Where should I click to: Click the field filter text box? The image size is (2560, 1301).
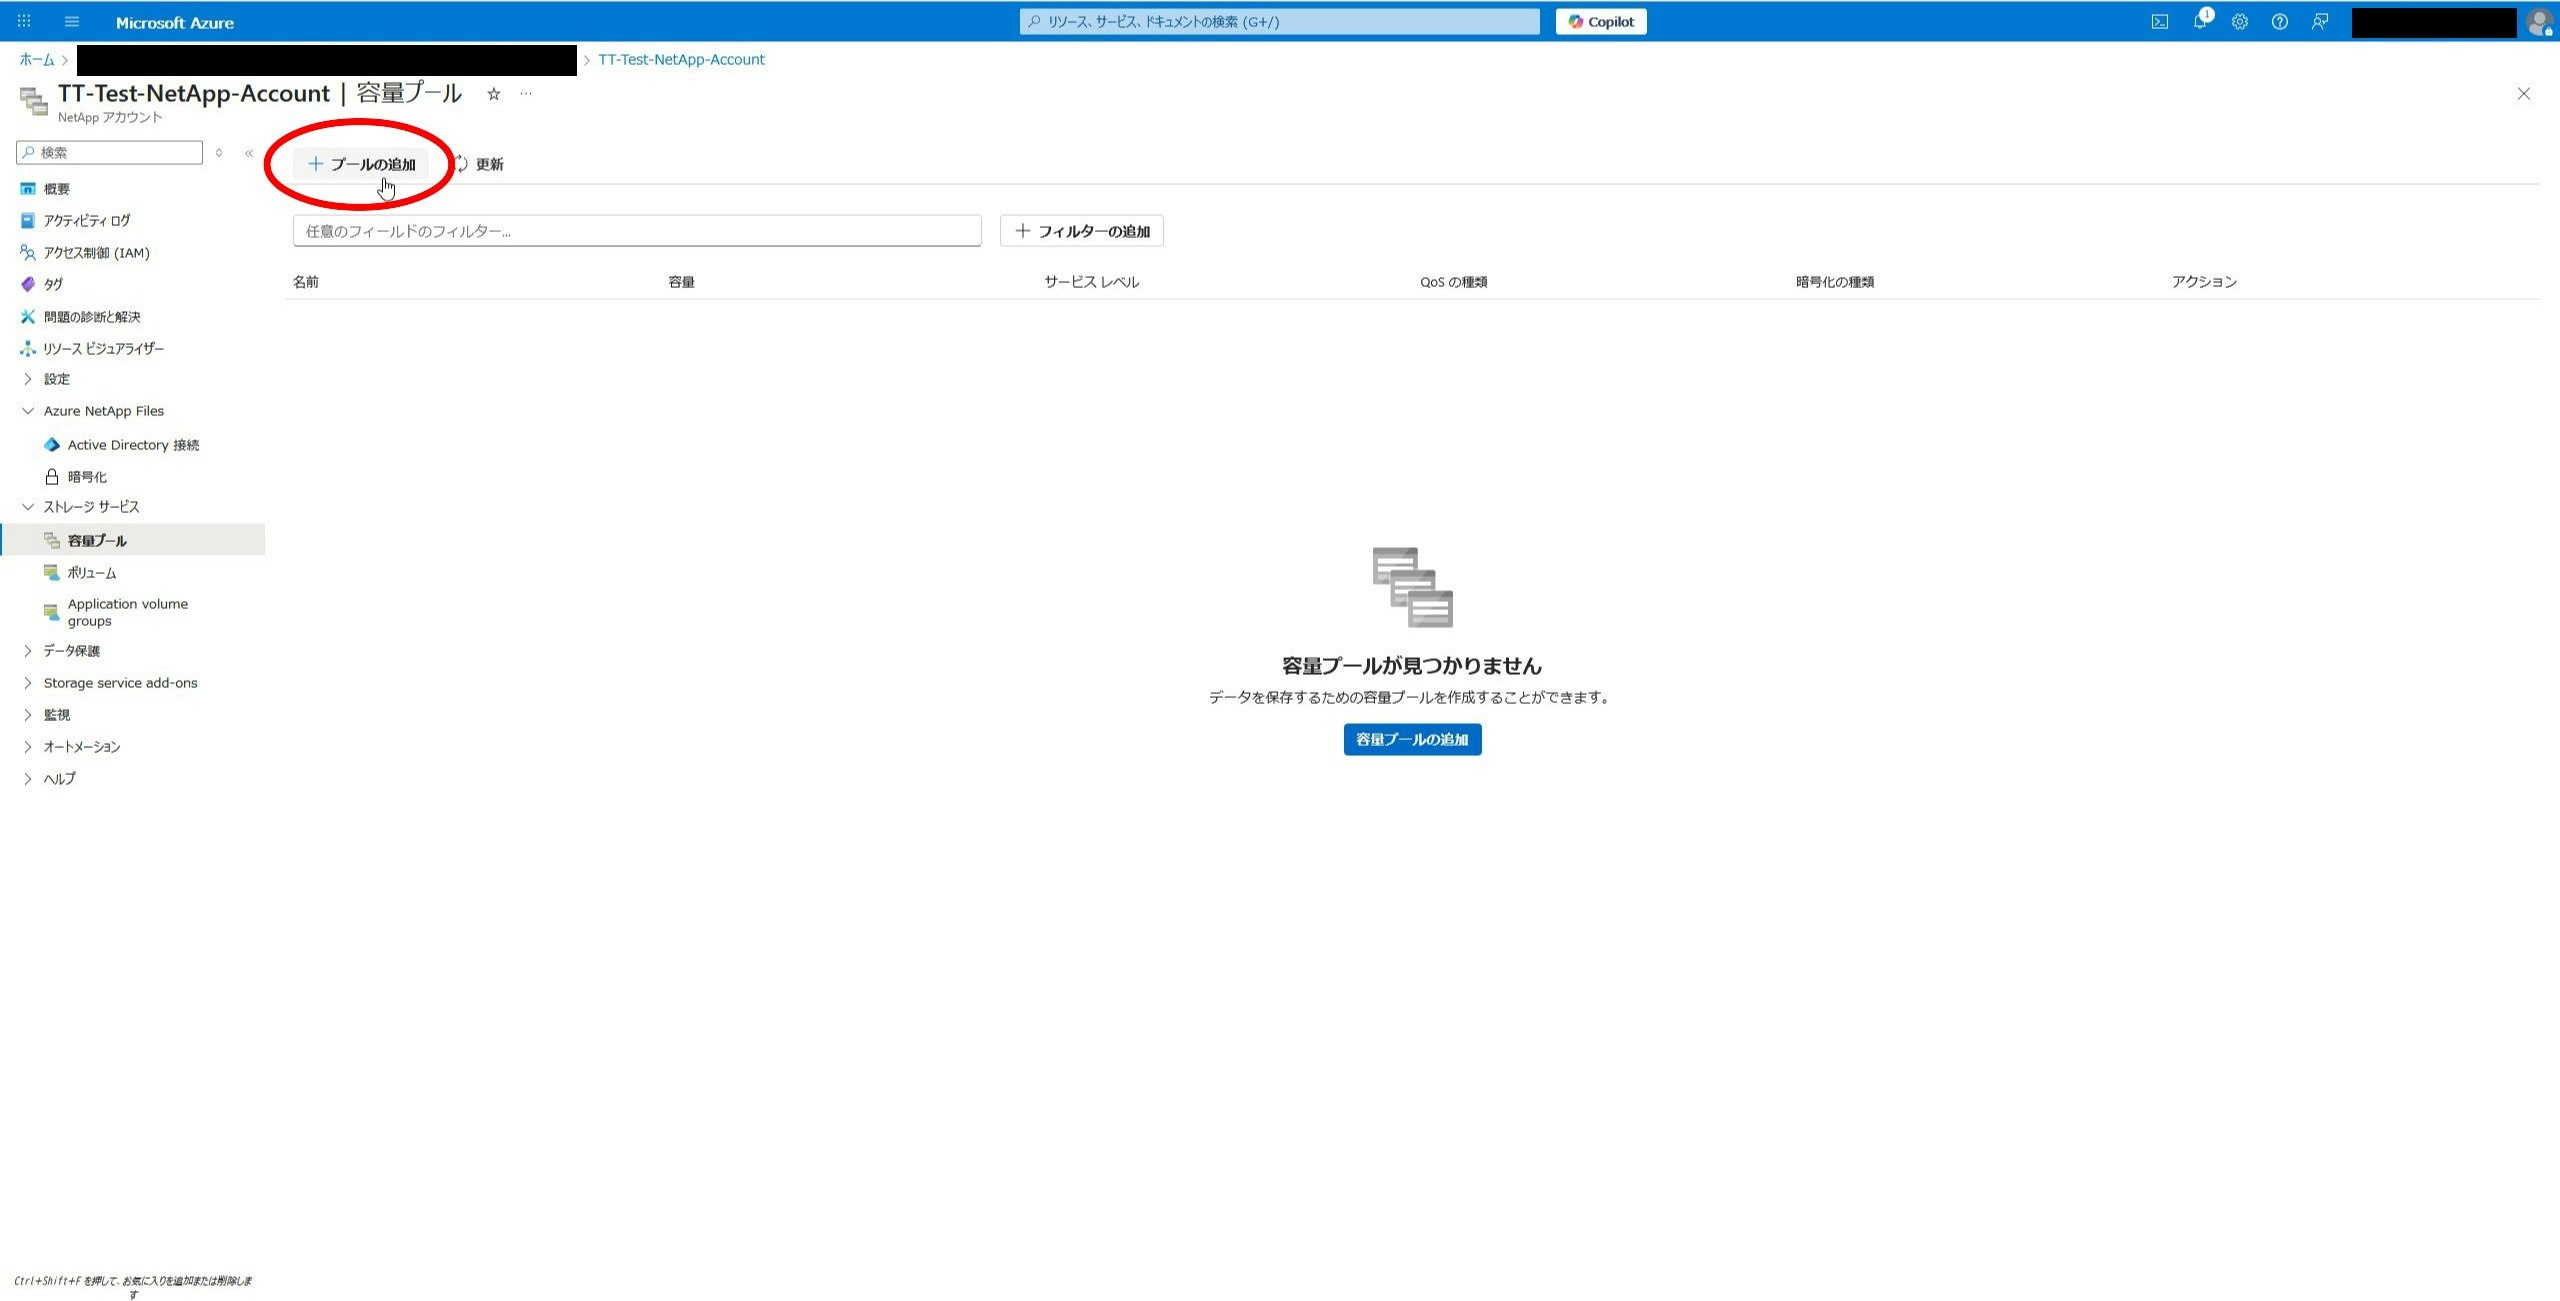pos(636,231)
